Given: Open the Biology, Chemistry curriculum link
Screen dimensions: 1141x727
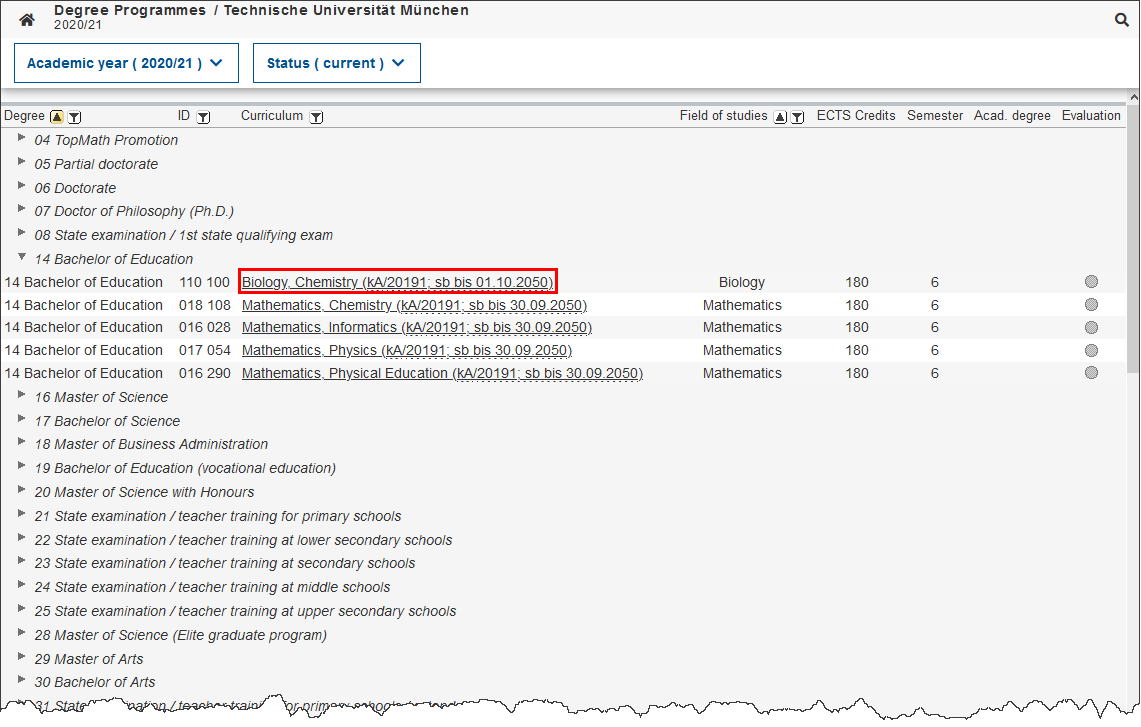Looking at the screenshot, I should [397, 282].
